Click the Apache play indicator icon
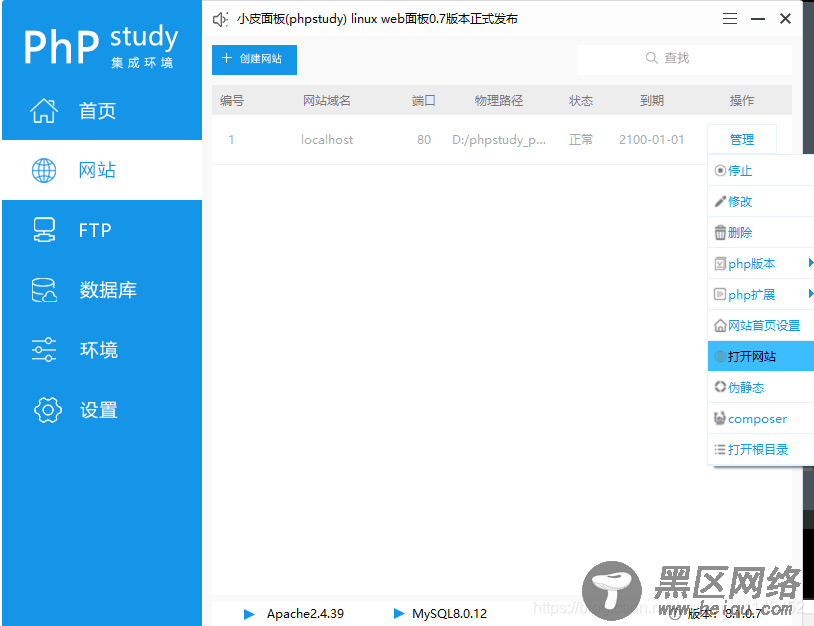 [249, 614]
